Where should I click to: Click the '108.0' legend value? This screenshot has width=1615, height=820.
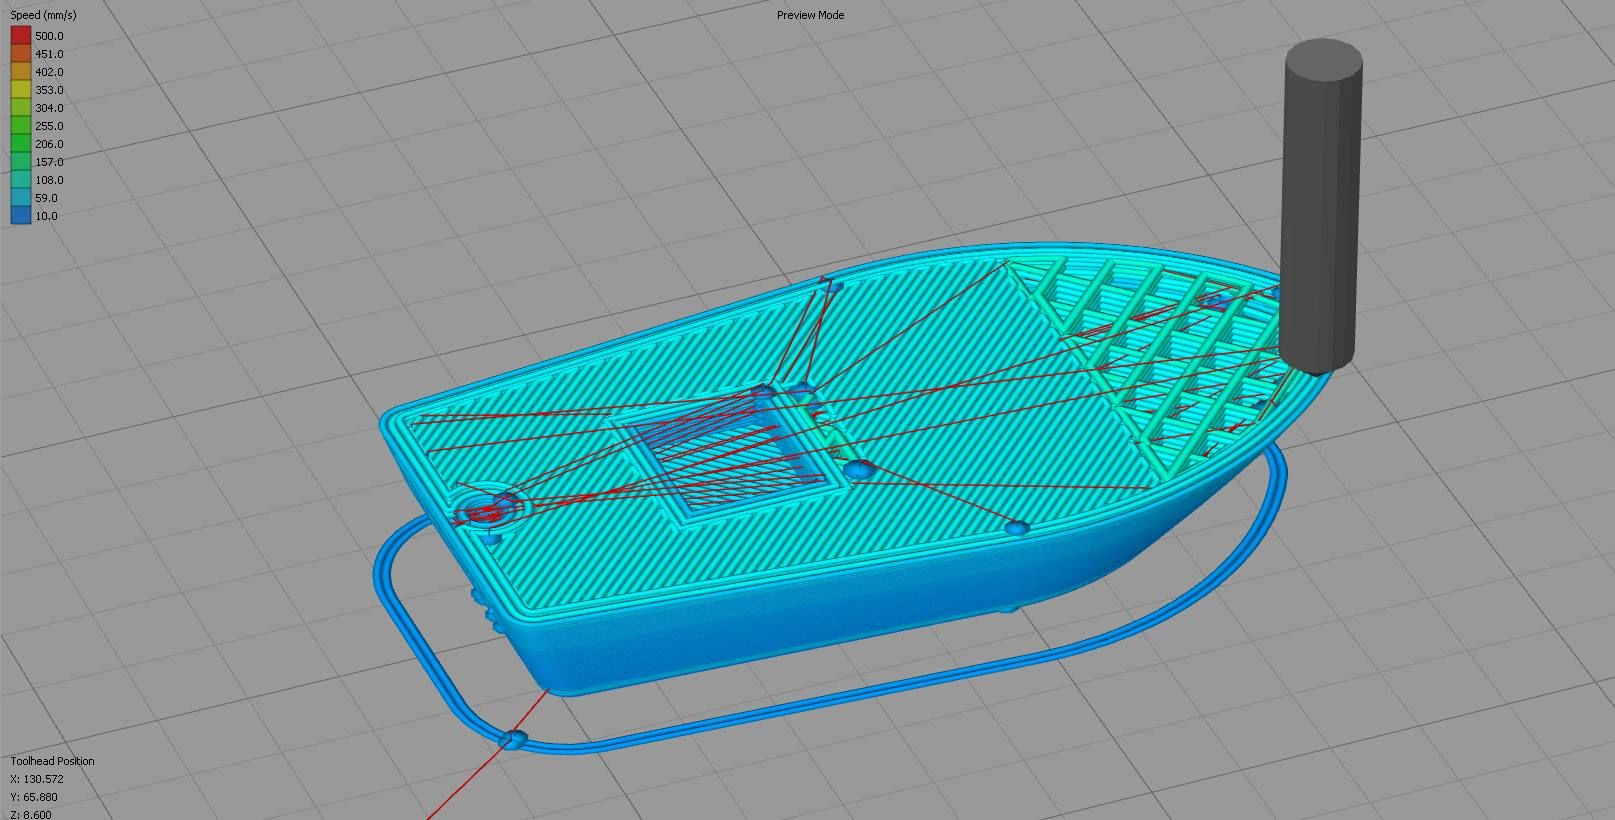[49, 180]
